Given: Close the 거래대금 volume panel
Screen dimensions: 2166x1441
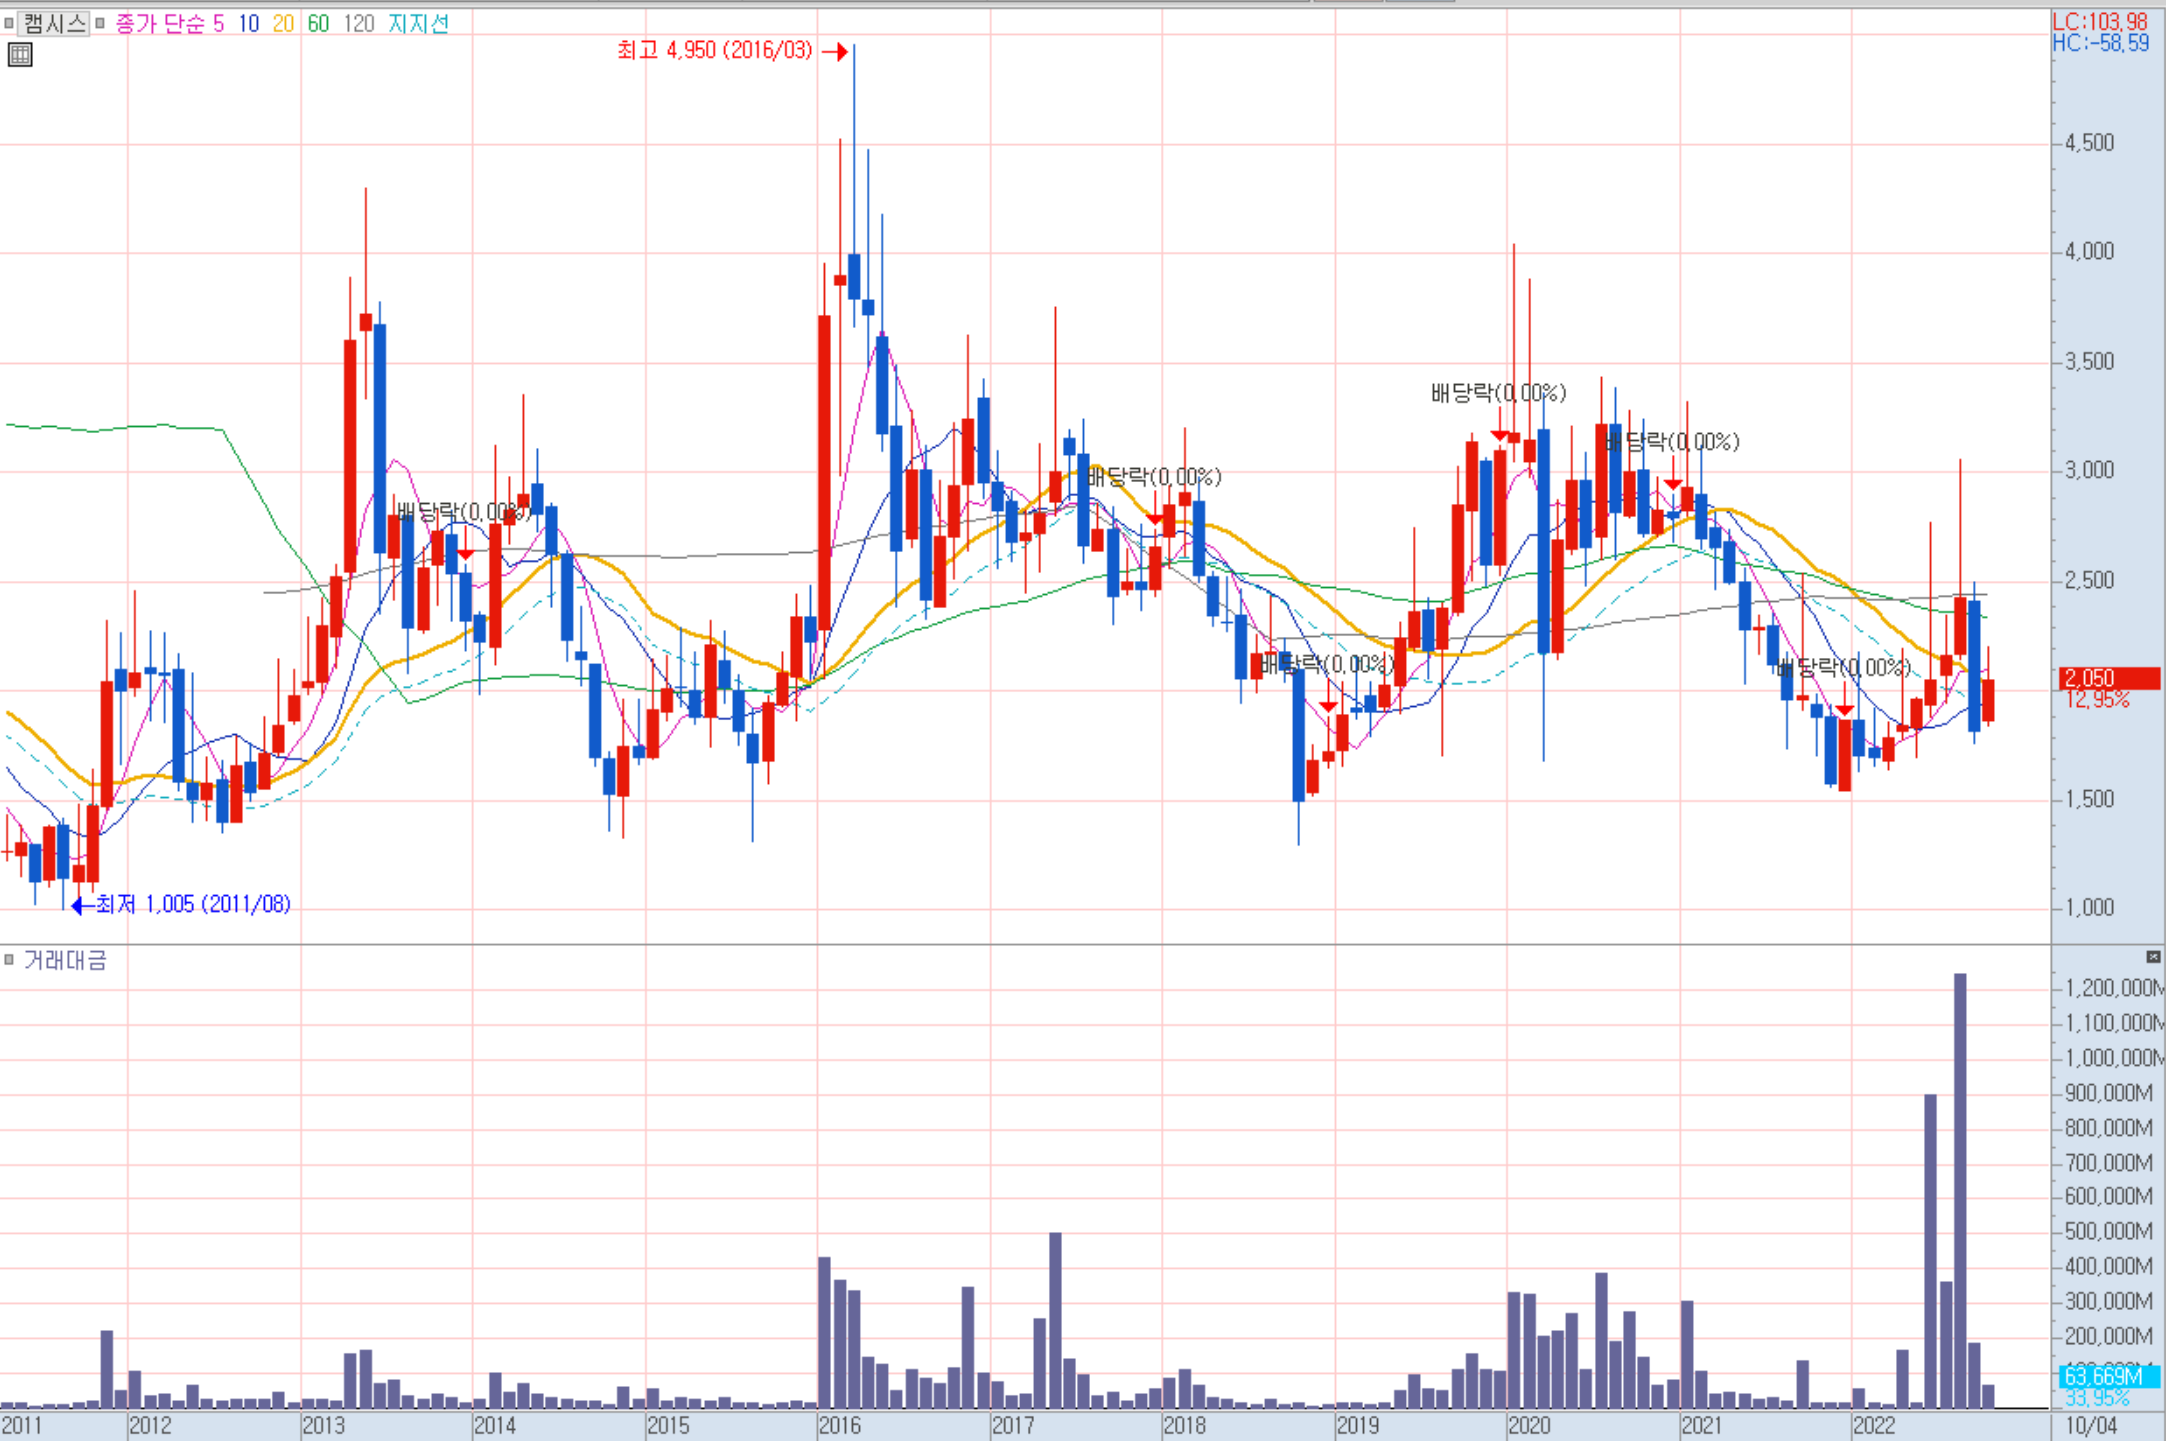Looking at the screenshot, I should pos(2153,957).
